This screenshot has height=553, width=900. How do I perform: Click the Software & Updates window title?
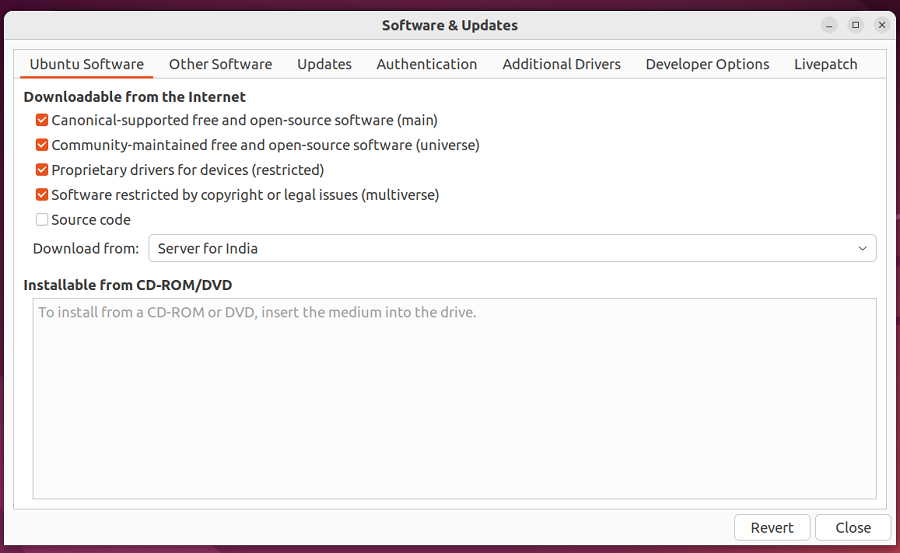pos(450,25)
